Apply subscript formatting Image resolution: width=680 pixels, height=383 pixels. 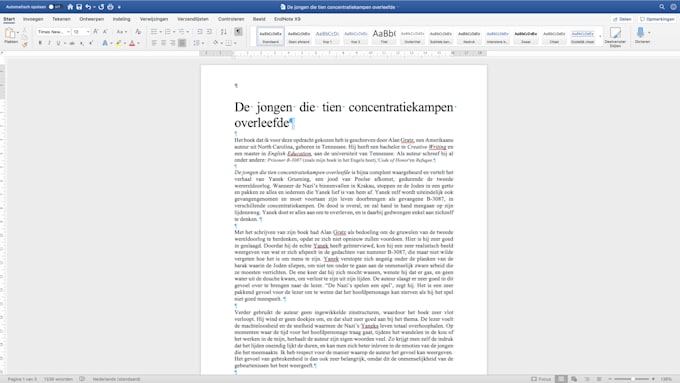(82, 43)
